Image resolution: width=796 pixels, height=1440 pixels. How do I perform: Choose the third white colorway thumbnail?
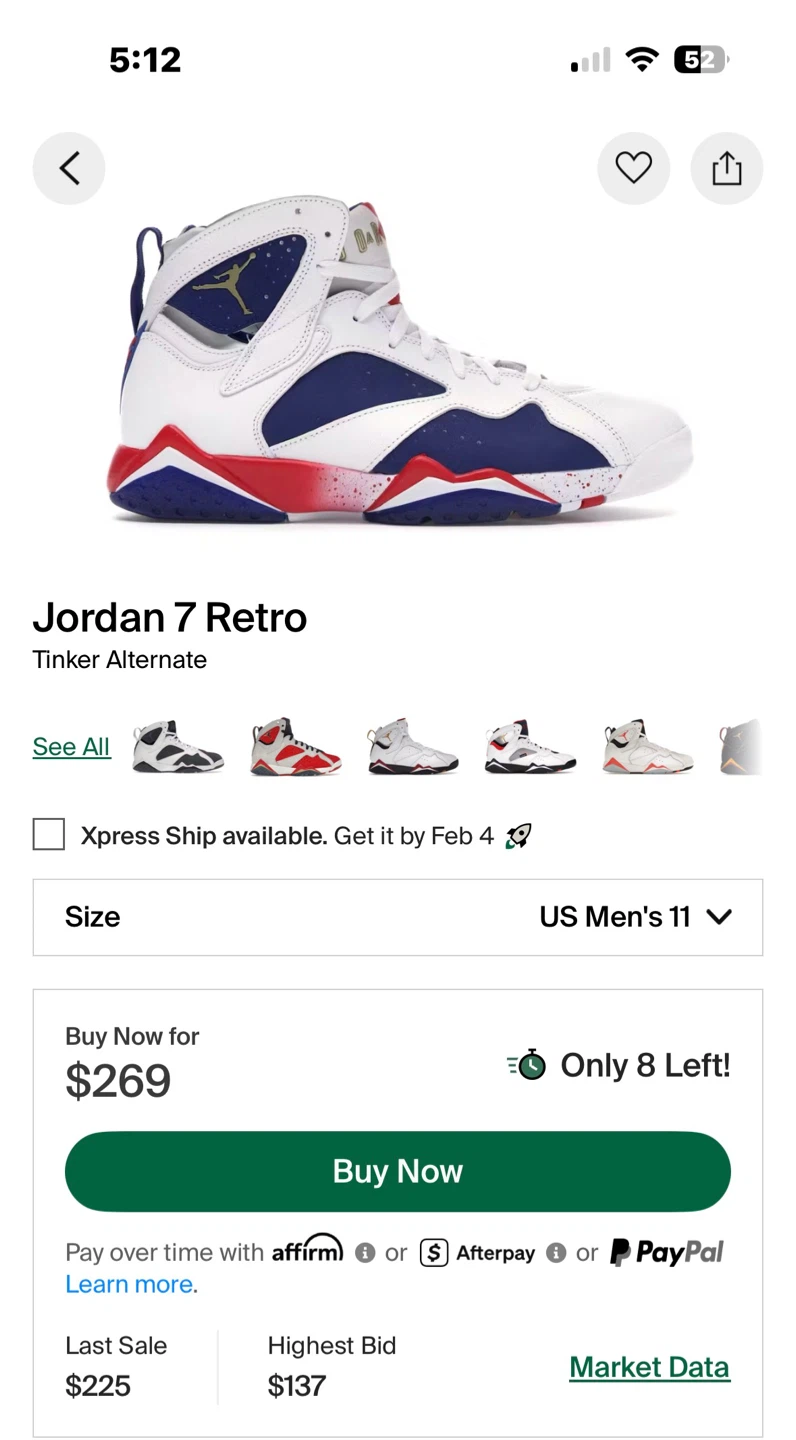(412, 748)
